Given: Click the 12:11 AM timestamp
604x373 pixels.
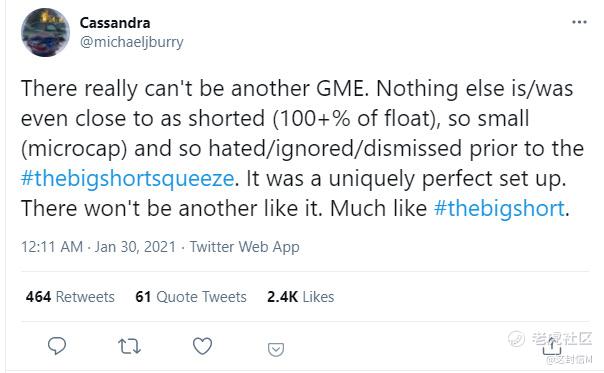Looking at the screenshot, I should (52, 247).
